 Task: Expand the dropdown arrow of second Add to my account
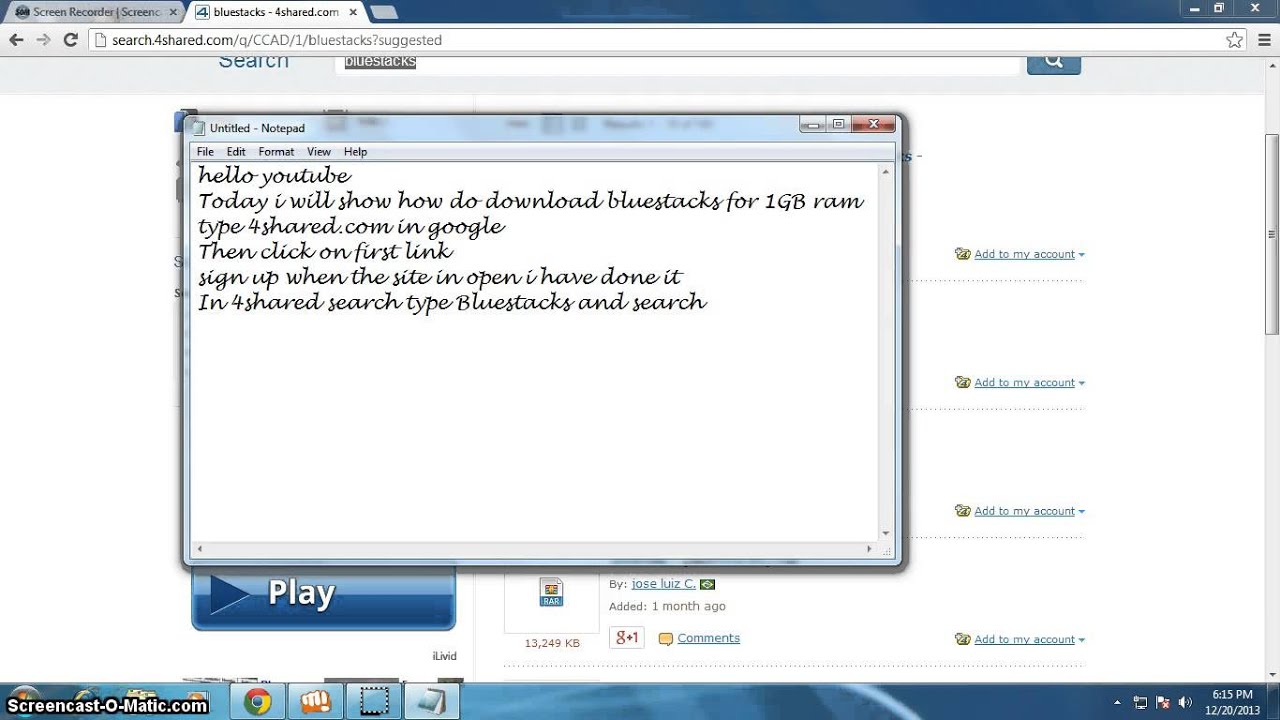[x=1082, y=384]
